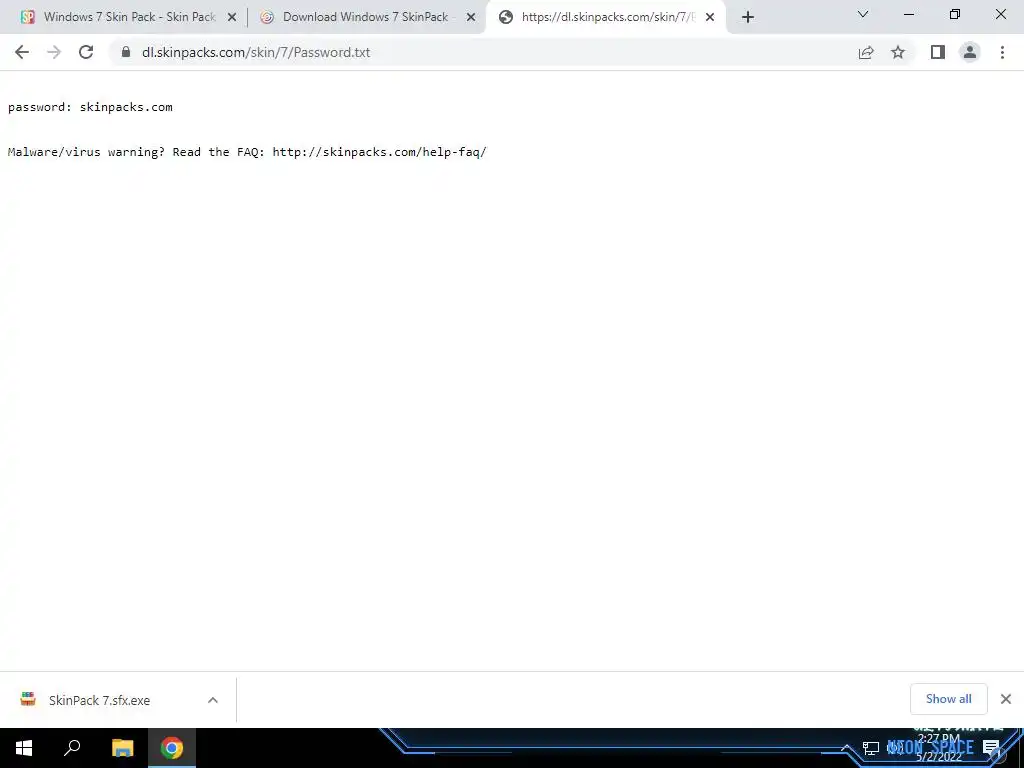Click the taskbar clock showing 2:27 PM
The height and width of the screenshot is (768, 1024).
coord(938,748)
